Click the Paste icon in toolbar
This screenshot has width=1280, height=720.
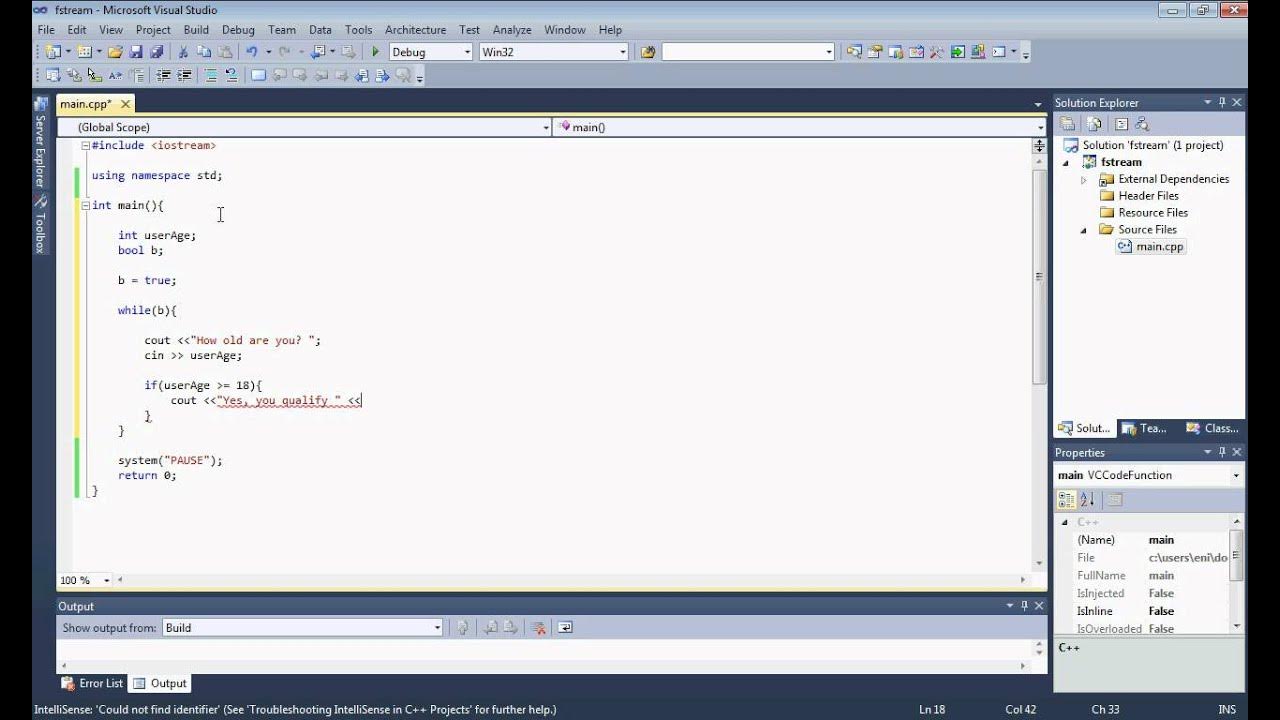225,52
